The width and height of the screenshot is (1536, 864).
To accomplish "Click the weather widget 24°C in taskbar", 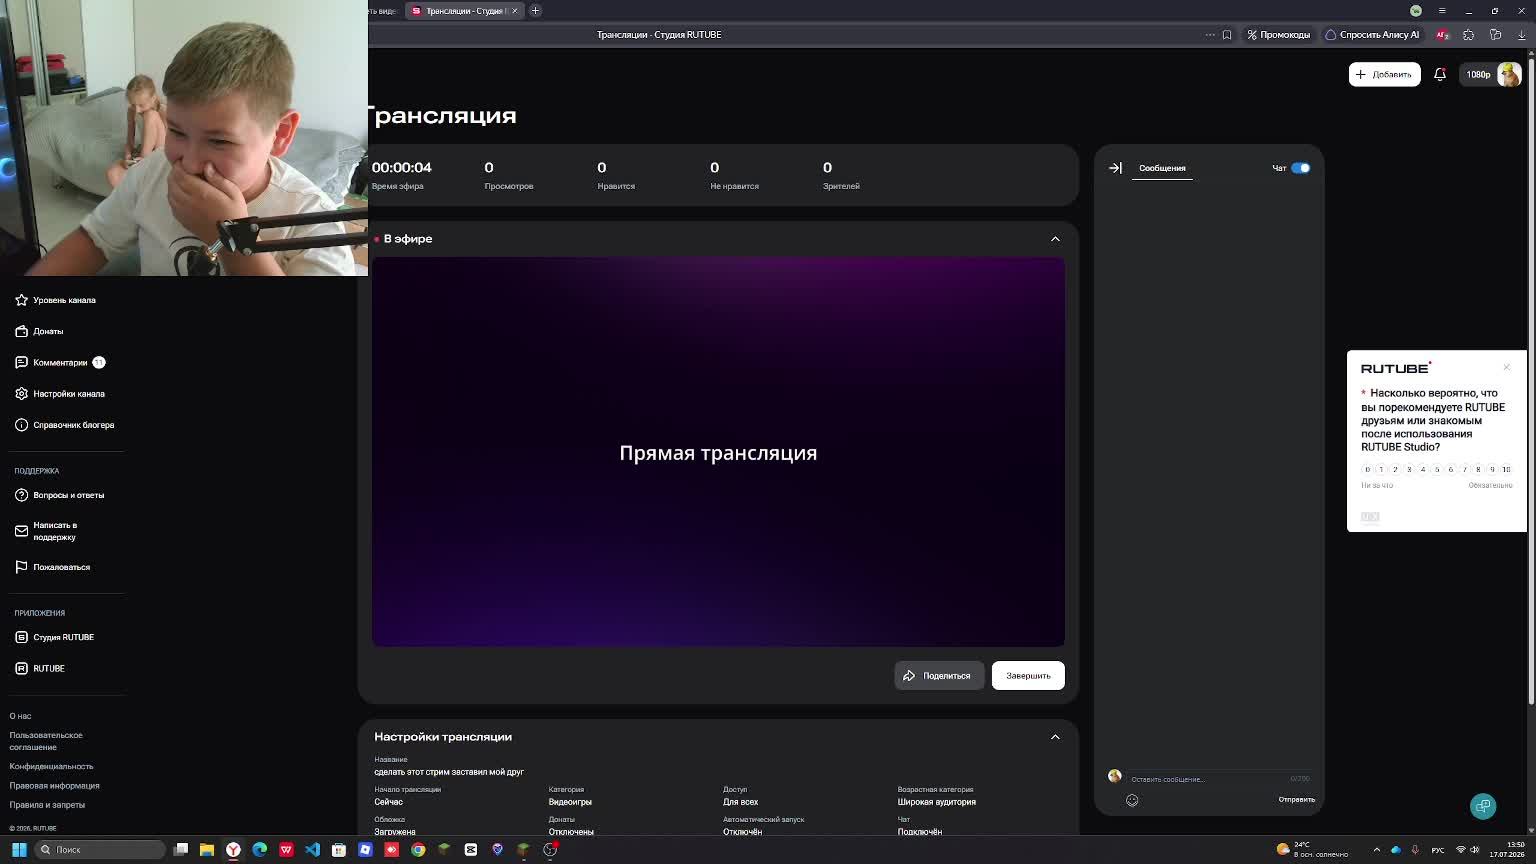I will pyautogui.click(x=1312, y=849).
